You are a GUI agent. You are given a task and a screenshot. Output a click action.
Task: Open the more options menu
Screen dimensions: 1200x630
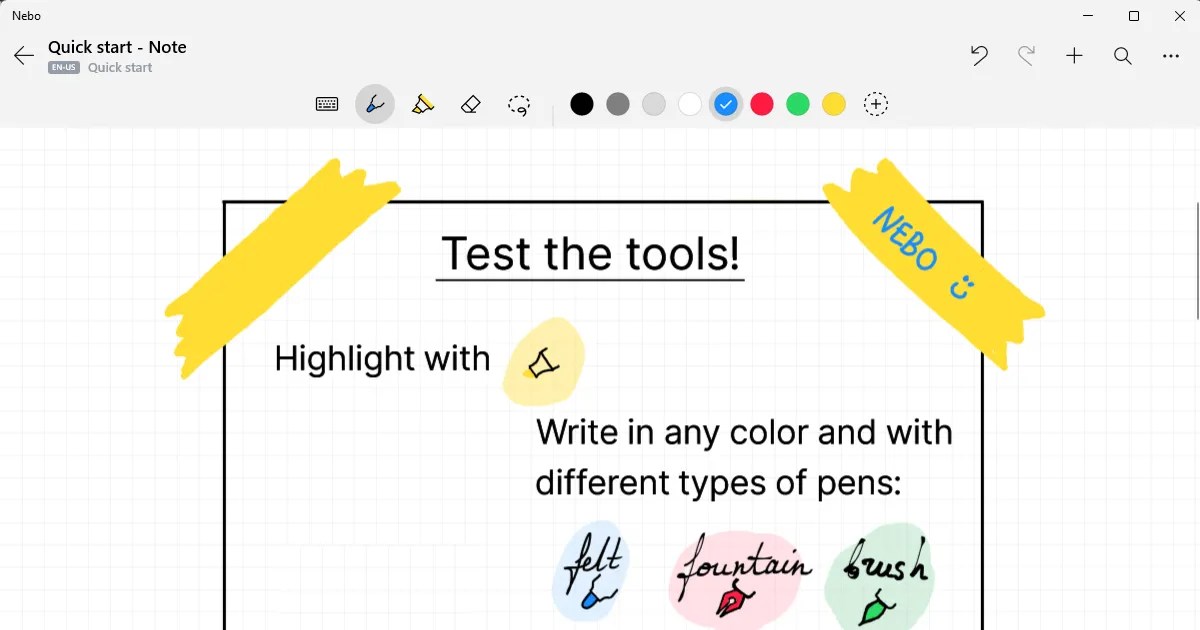click(1171, 56)
